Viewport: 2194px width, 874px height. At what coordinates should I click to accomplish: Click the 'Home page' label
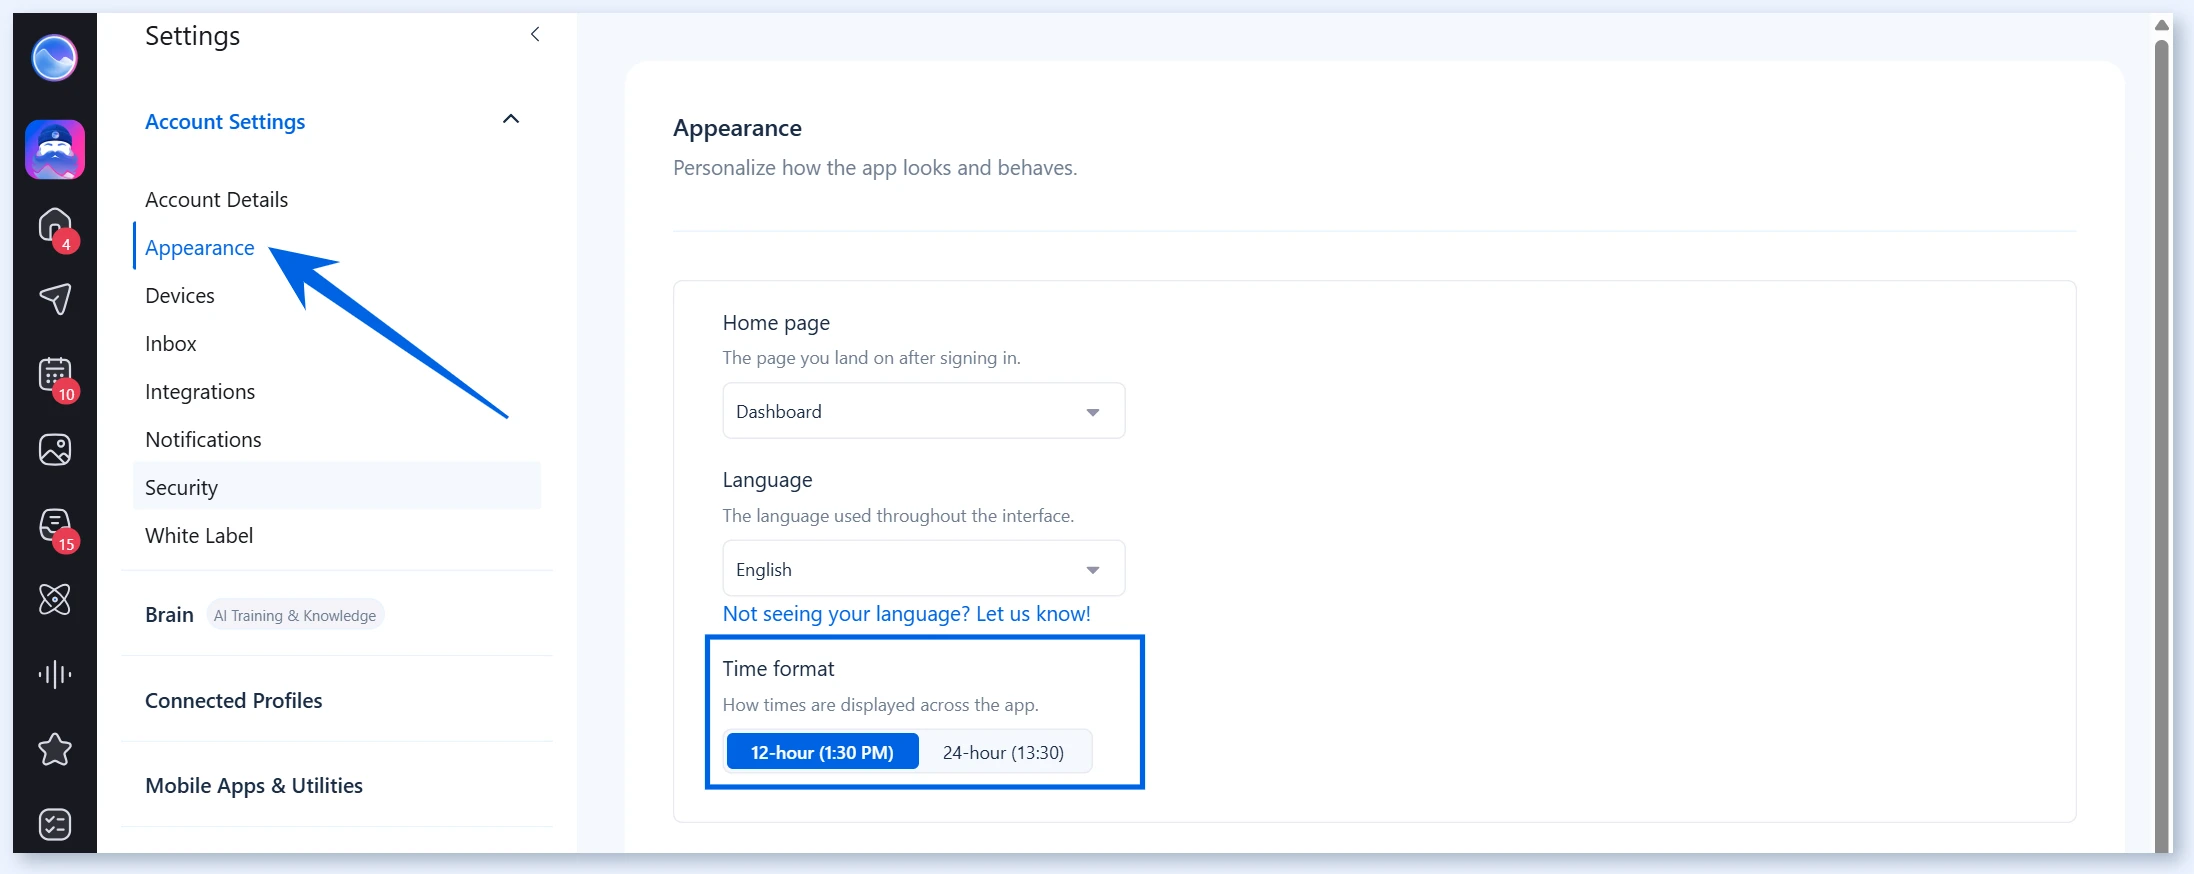tap(776, 323)
